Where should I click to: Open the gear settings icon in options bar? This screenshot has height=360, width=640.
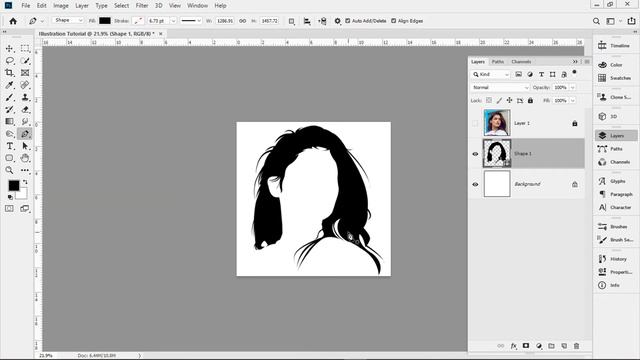pyautogui.click(x=337, y=21)
